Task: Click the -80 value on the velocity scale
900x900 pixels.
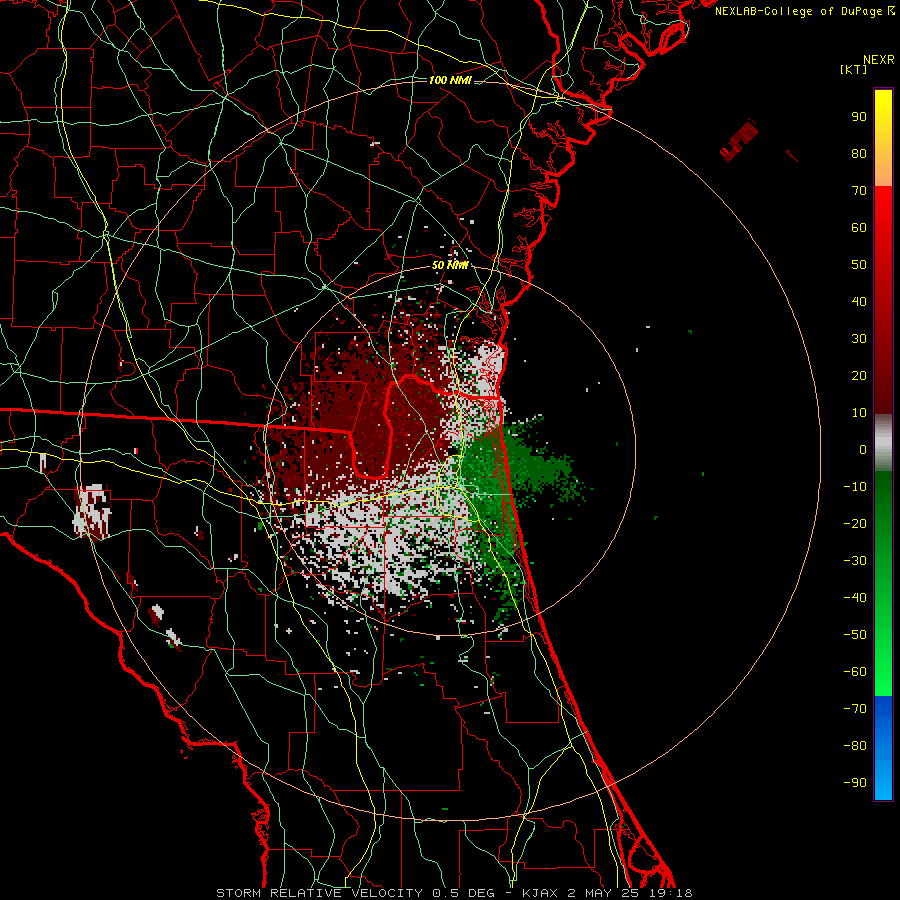Action: pos(855,746)
